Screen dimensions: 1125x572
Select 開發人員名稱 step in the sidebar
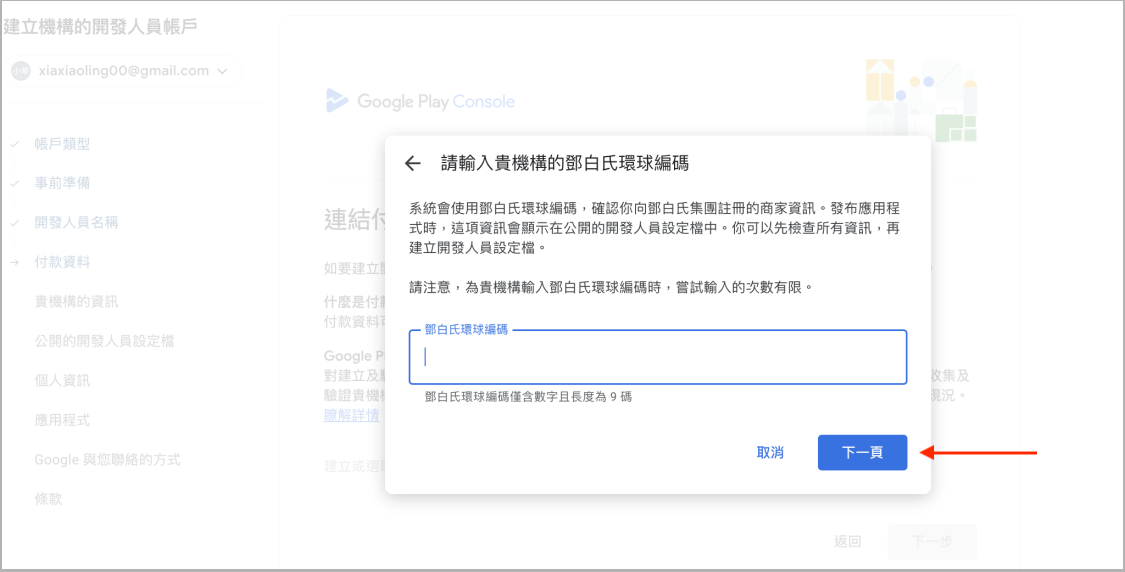point(76,222)
